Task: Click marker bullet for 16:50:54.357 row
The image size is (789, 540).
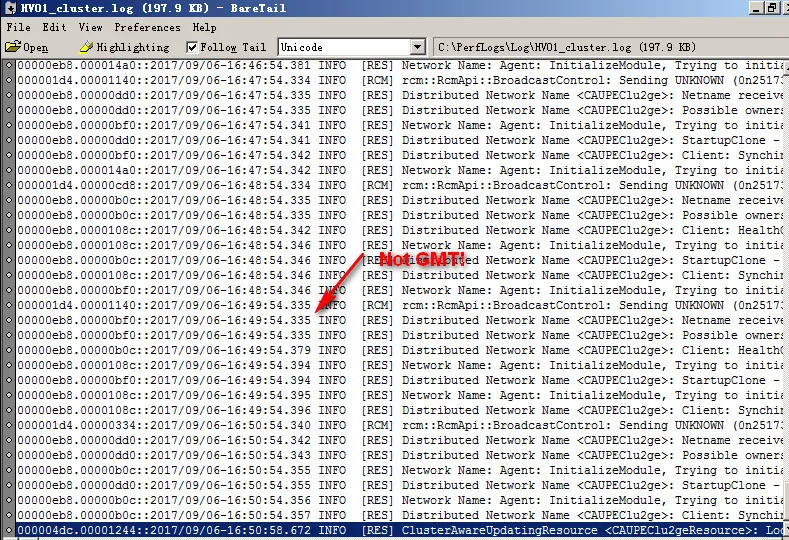Action: tap(9, 515)
